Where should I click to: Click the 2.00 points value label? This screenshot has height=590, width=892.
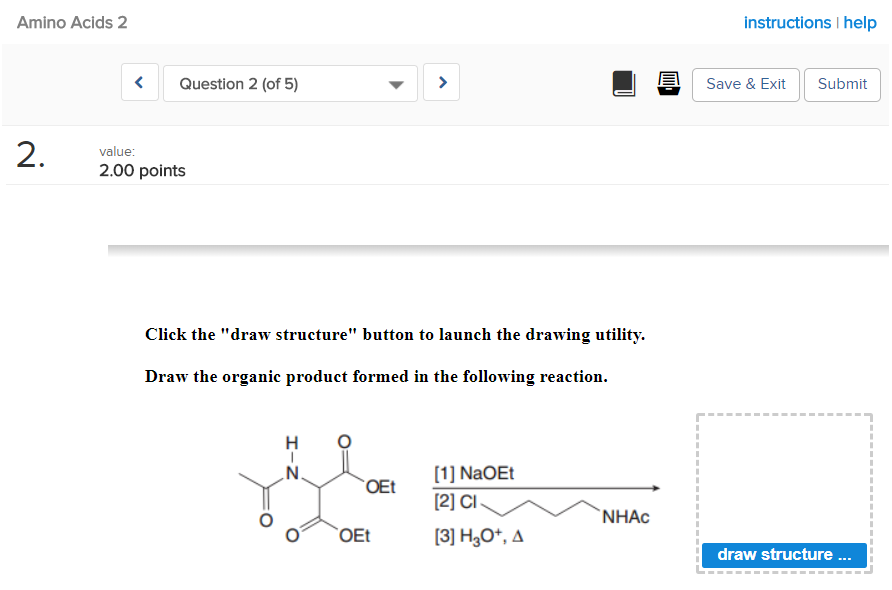[x=141, y=170]
